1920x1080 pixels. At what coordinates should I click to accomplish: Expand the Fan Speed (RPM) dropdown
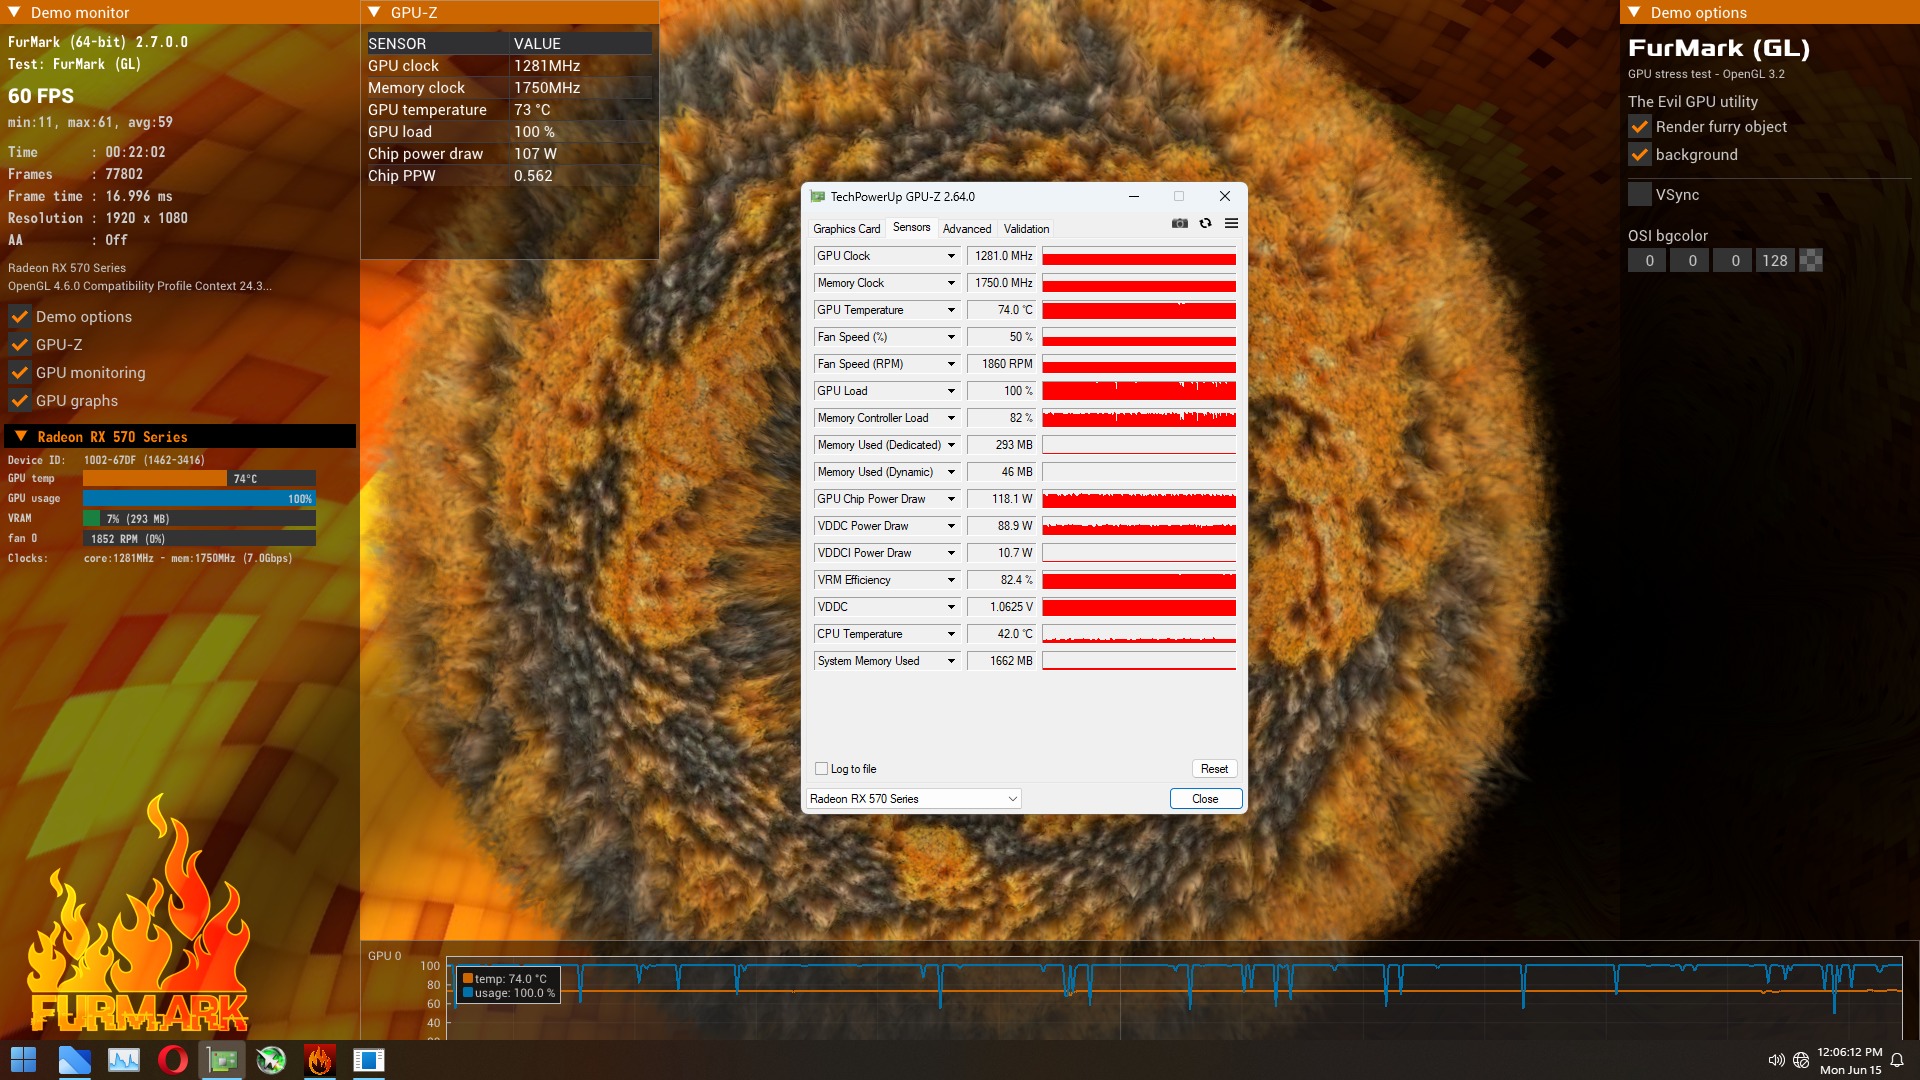951,364
